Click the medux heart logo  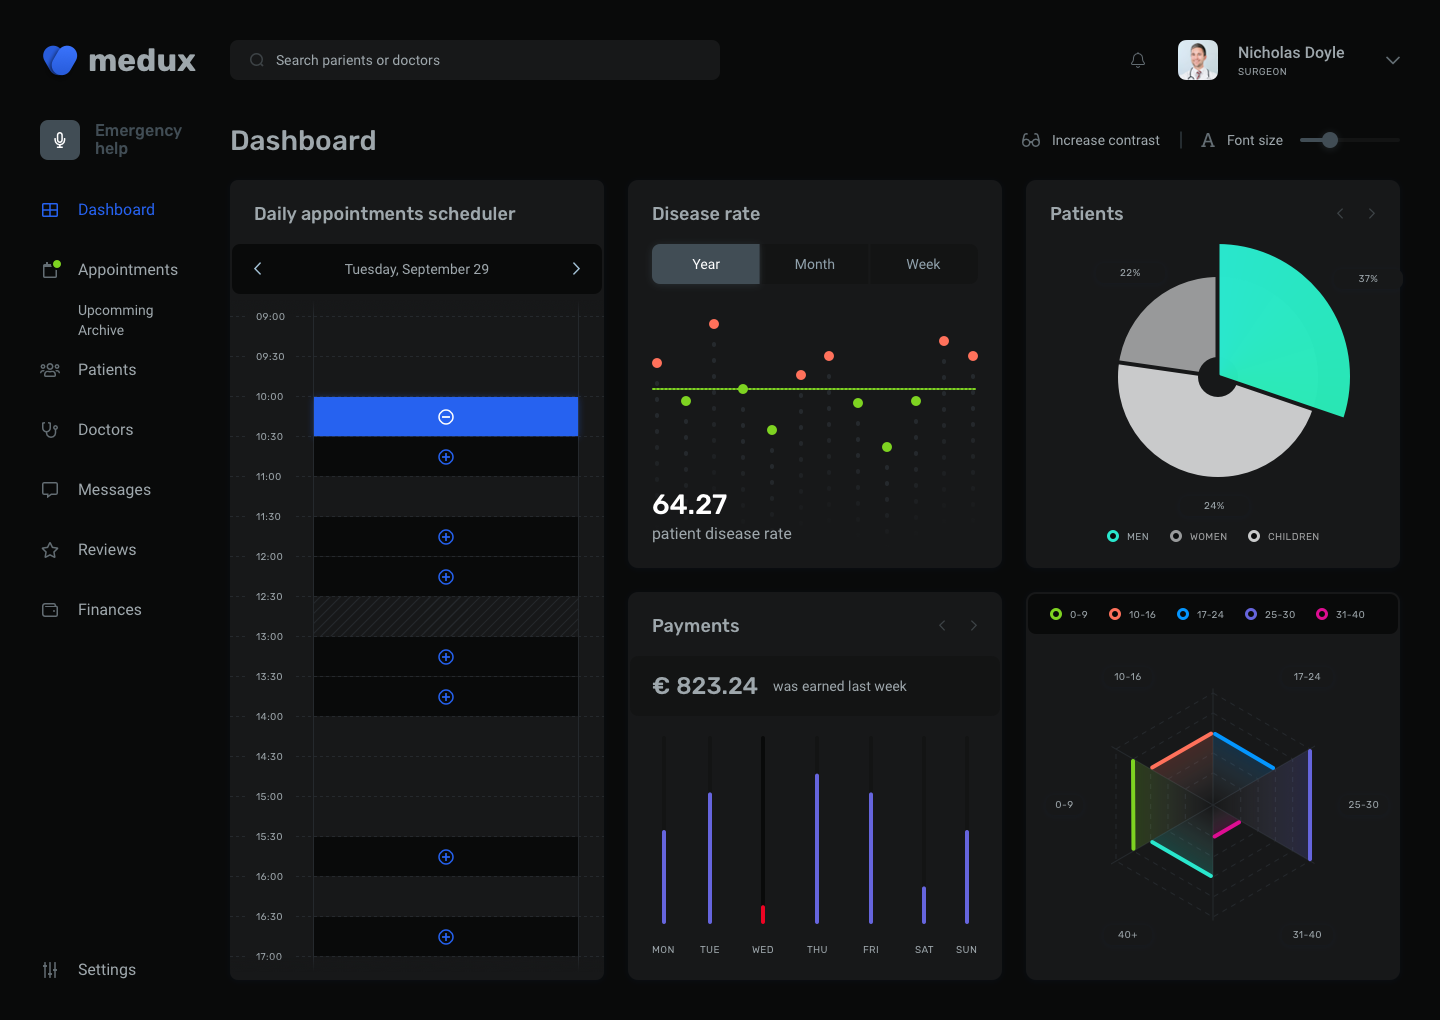60,60
